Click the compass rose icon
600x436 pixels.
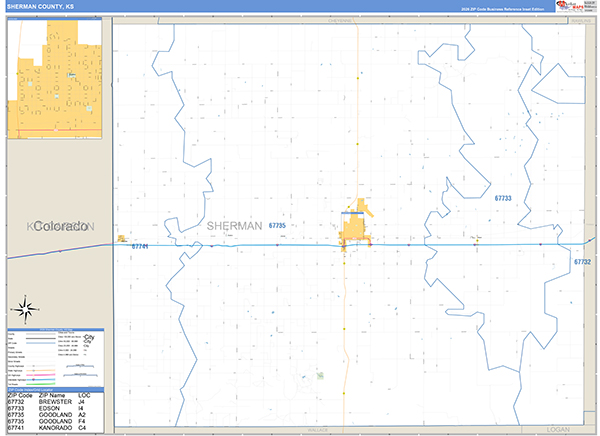pyautogui.click(x=25, y=309)
